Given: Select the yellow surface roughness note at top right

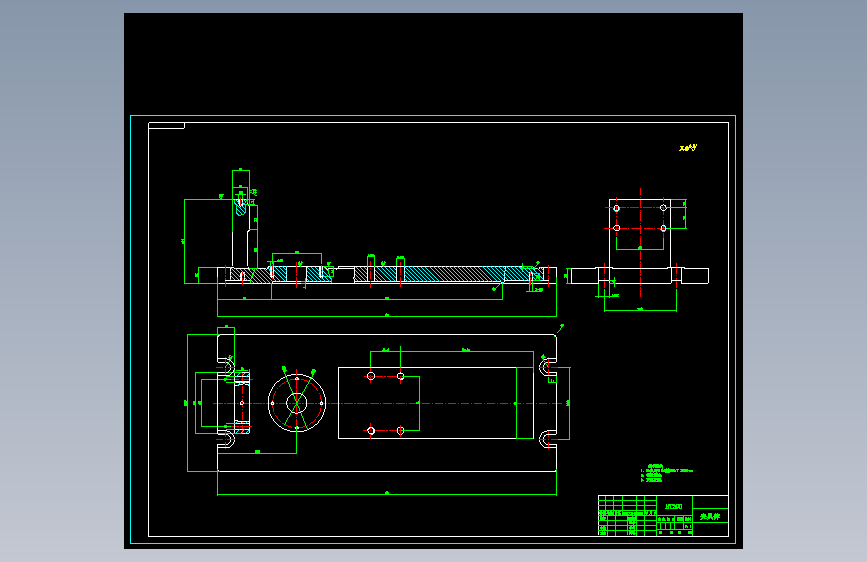Looking at the screenshot, I should [688, 148].
